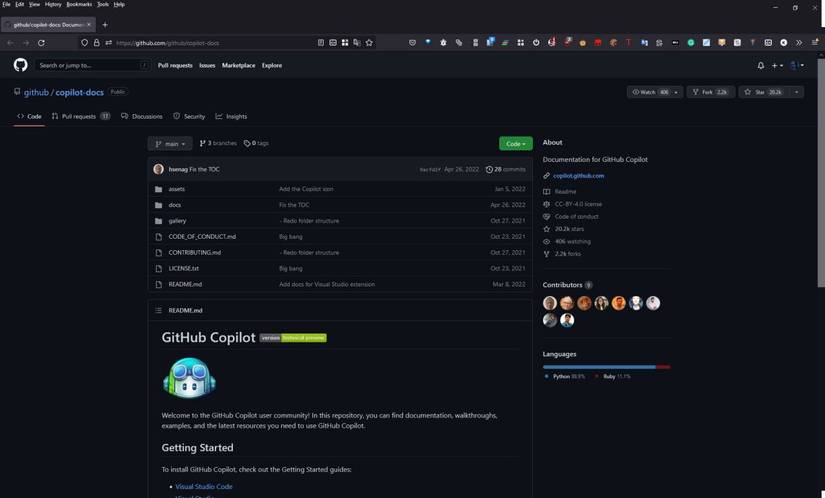
Task: Open a new browser tab
Action: [105, 25]
